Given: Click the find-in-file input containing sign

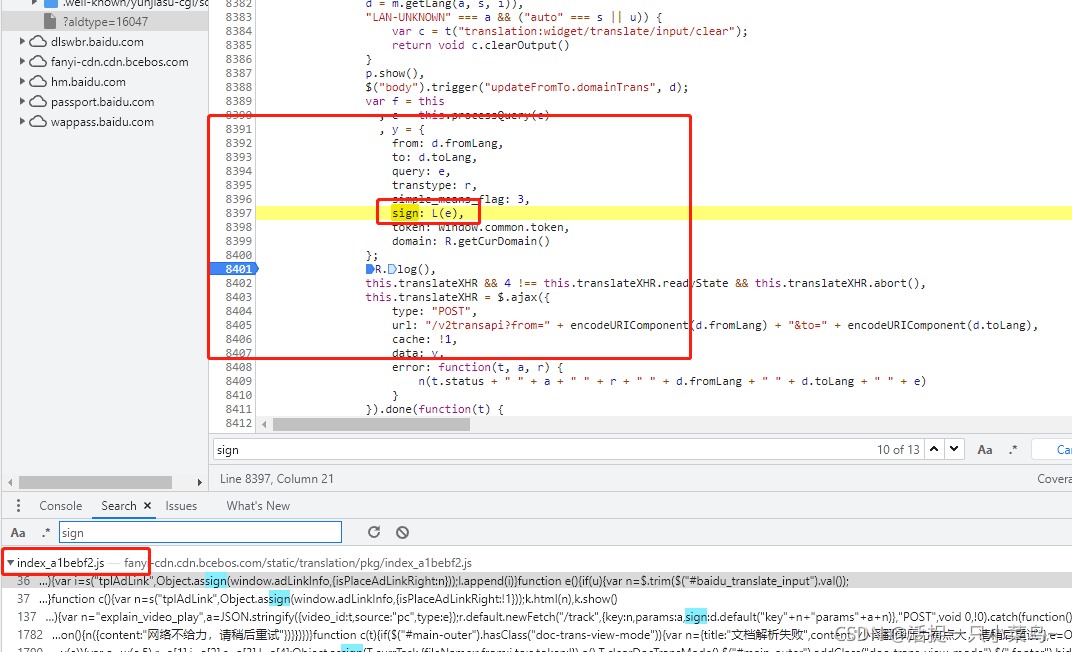Looking at the screenshot, I should pos(540,450).
